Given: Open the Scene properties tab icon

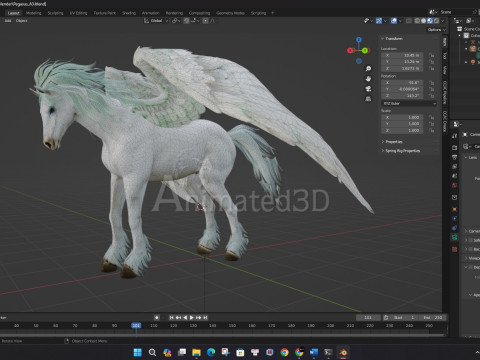Looking at the screenshot, I should click(x=454, y=176).
